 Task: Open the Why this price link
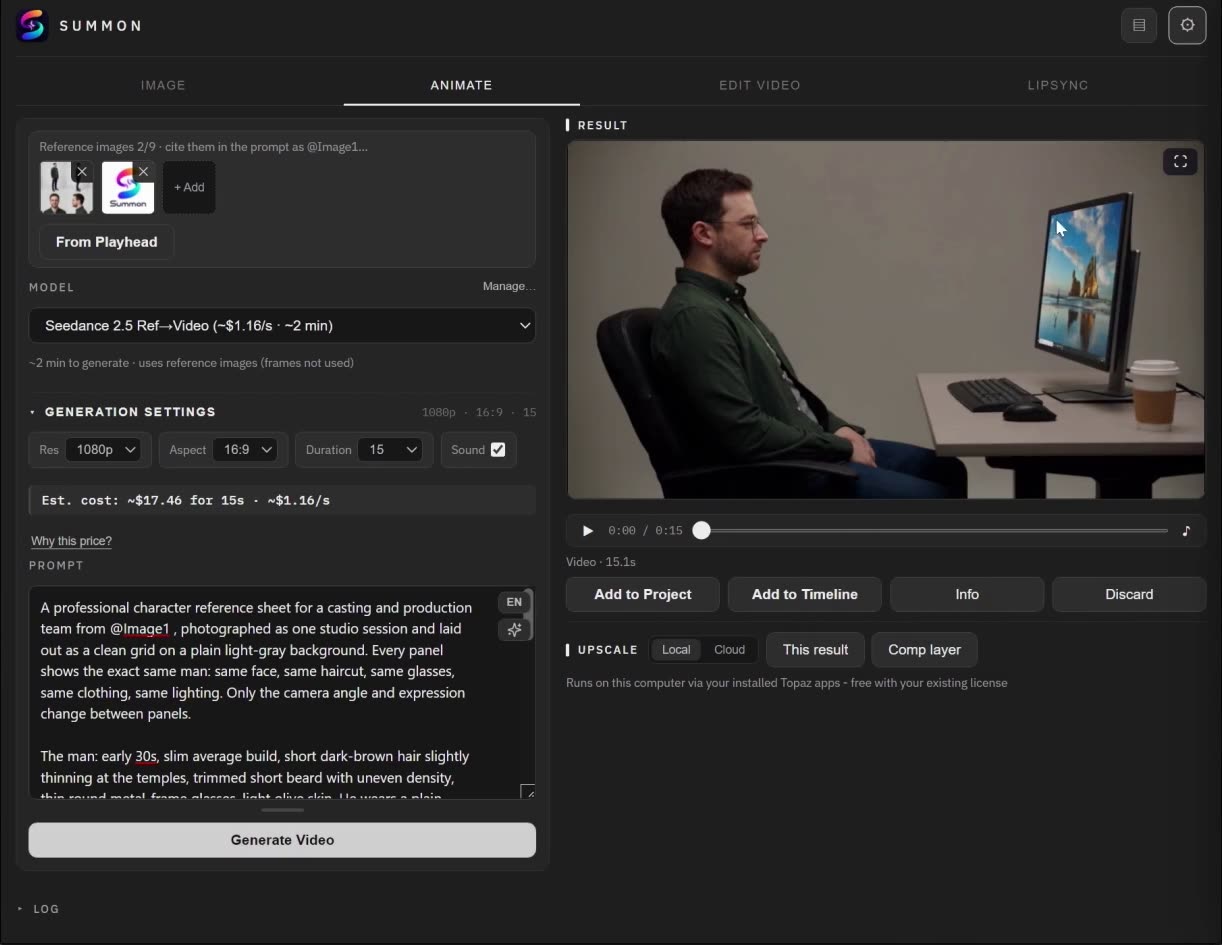71,541
